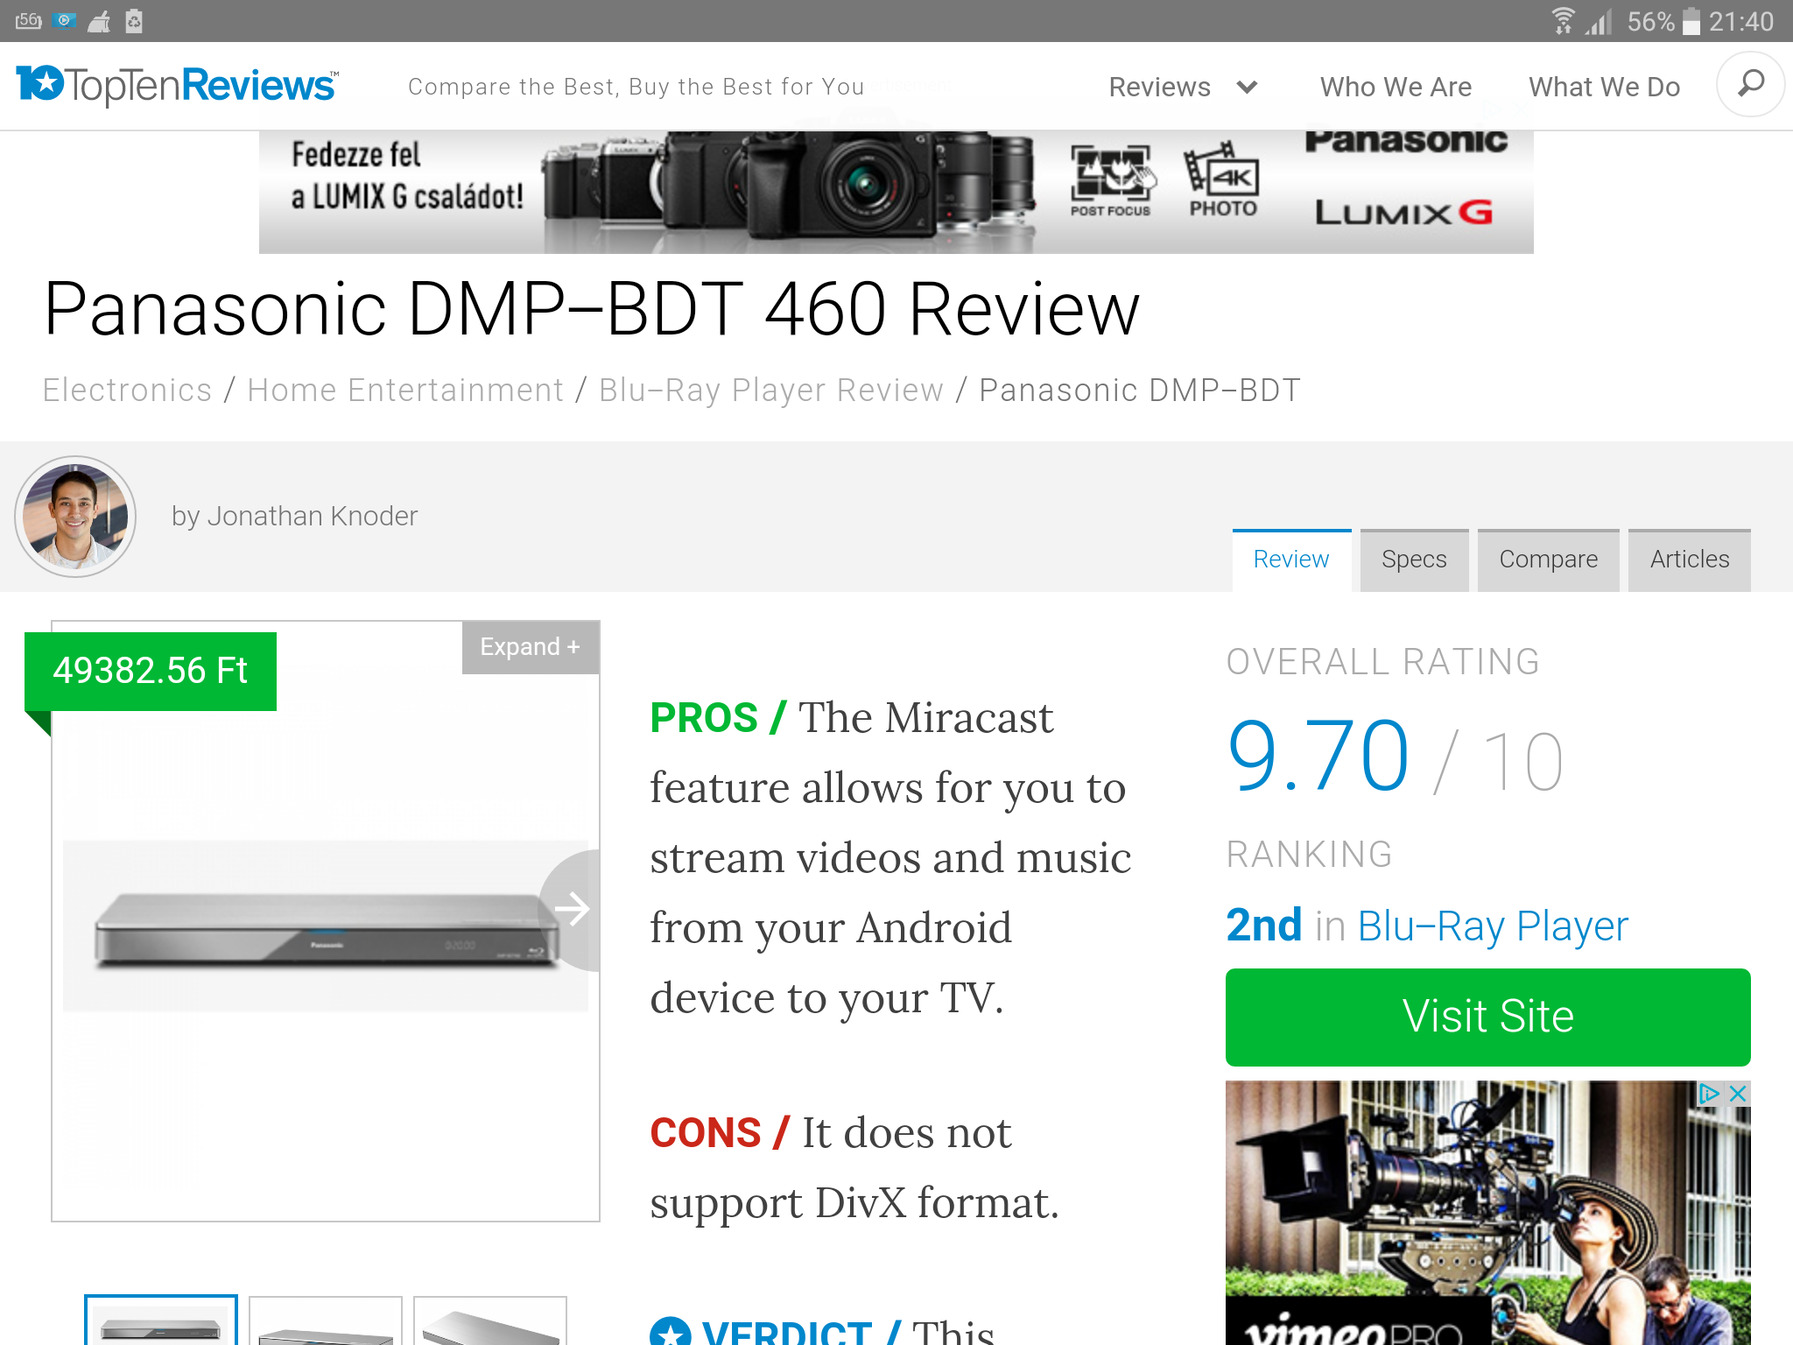Click the AdChoices triangle icon

(1709, 1093)
